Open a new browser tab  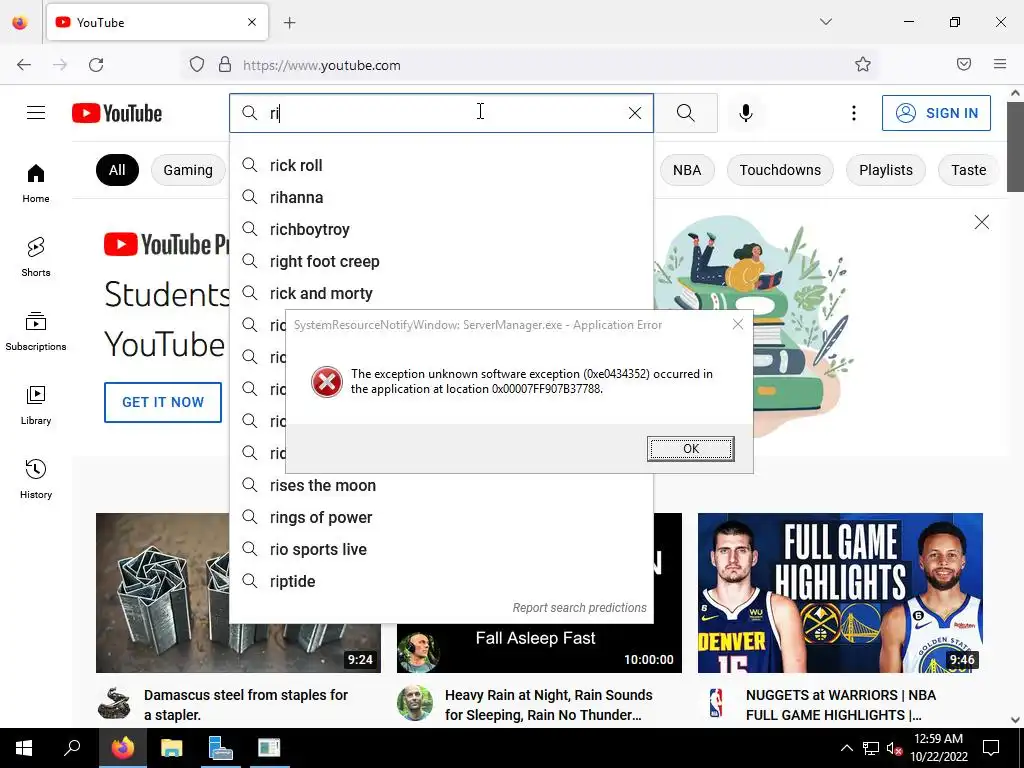pyautogui.click(x=290, y=23)
